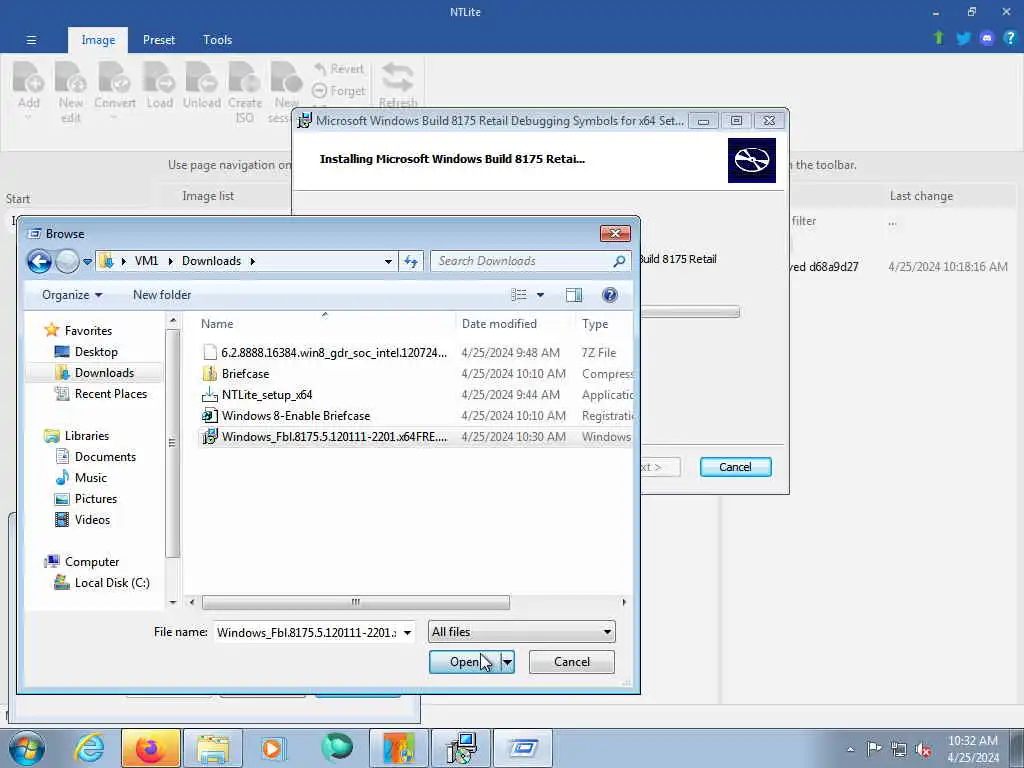The width and height of the screenshot is (1024, 768).
Task: Select Desktop in Favorites
Action: click(x=95, y=352)
